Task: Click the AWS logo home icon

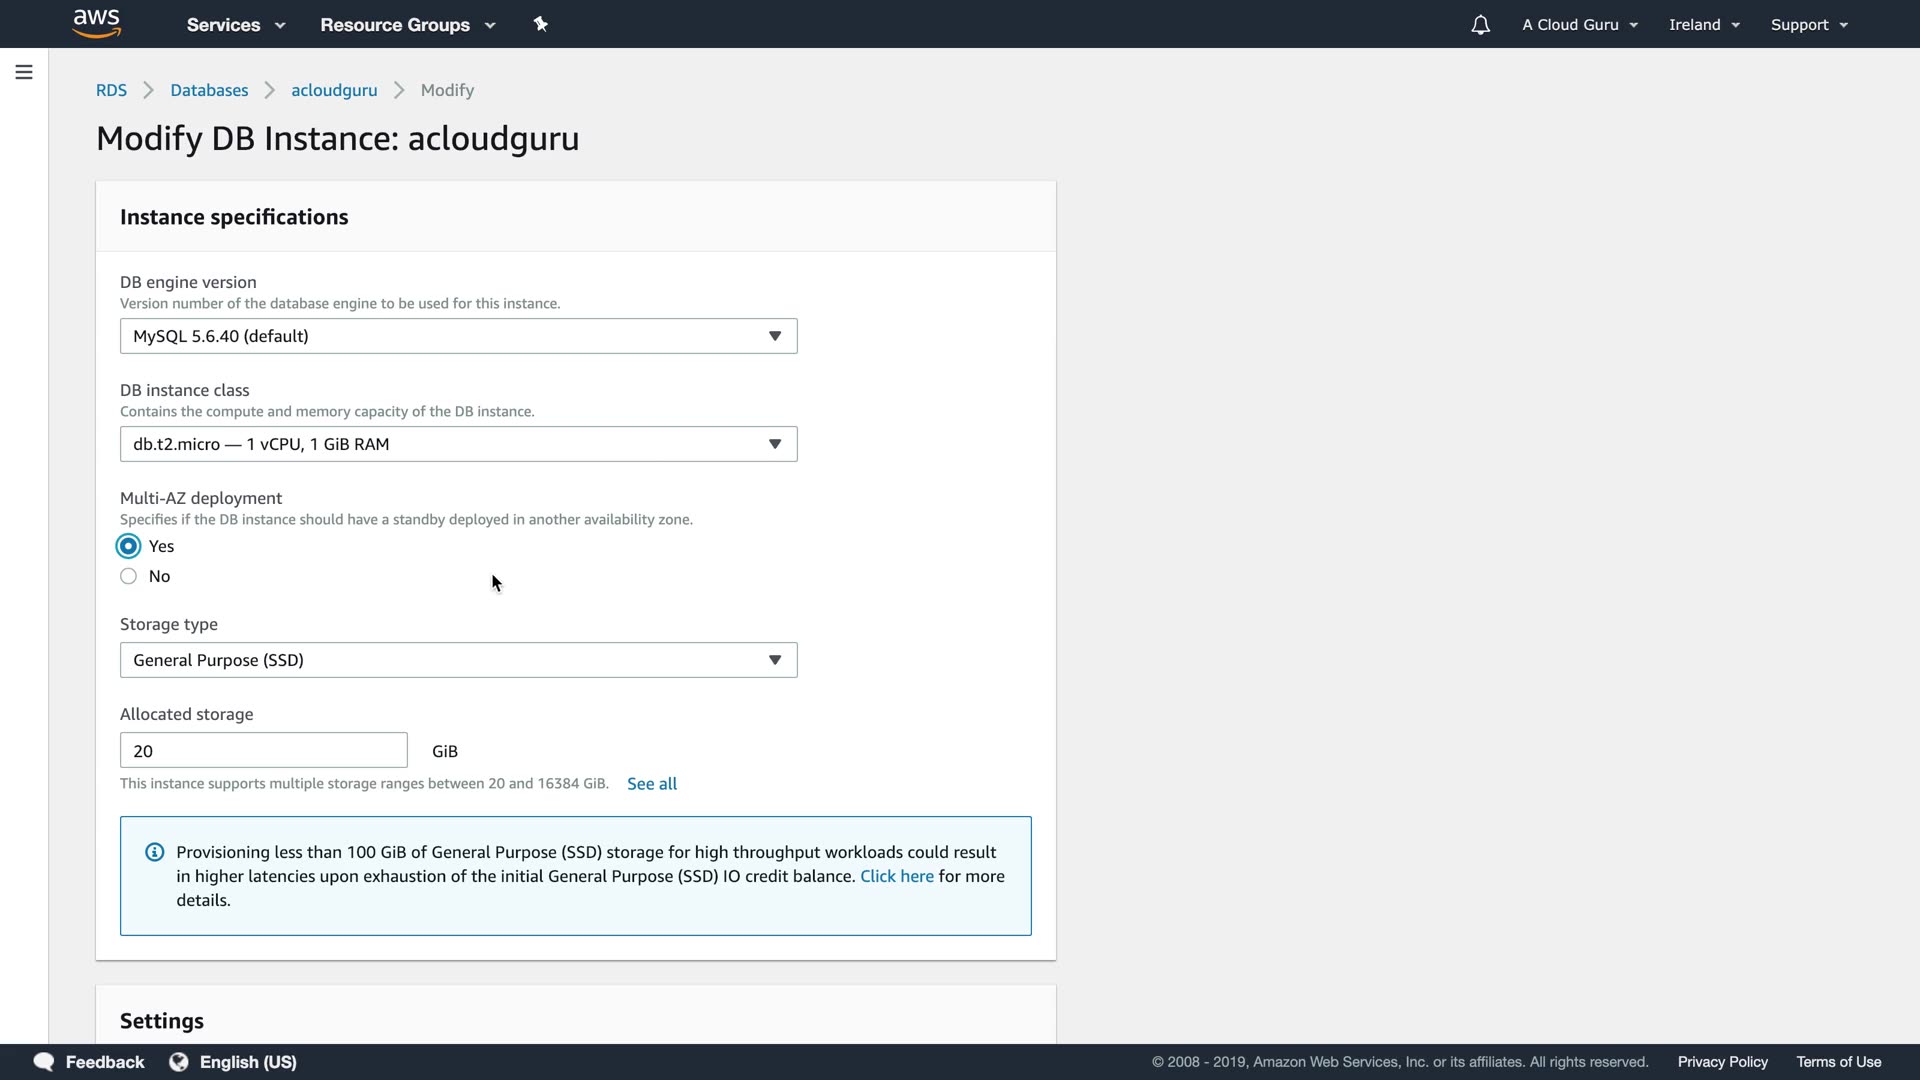Action: point(97,23)
